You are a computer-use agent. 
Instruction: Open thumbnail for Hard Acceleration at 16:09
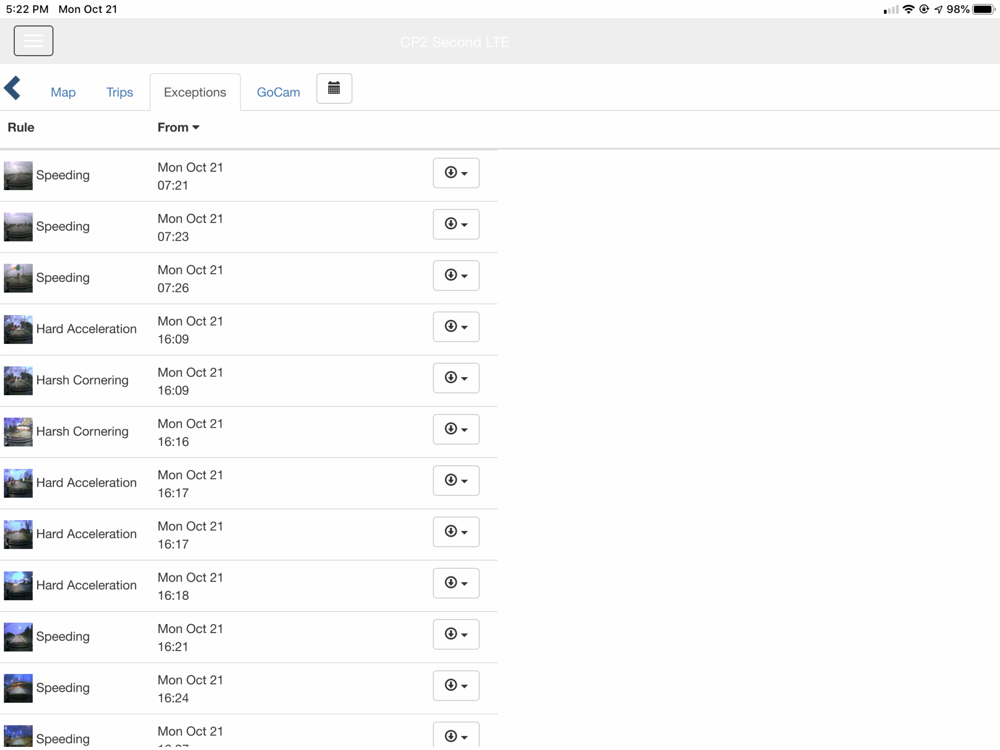18,329
